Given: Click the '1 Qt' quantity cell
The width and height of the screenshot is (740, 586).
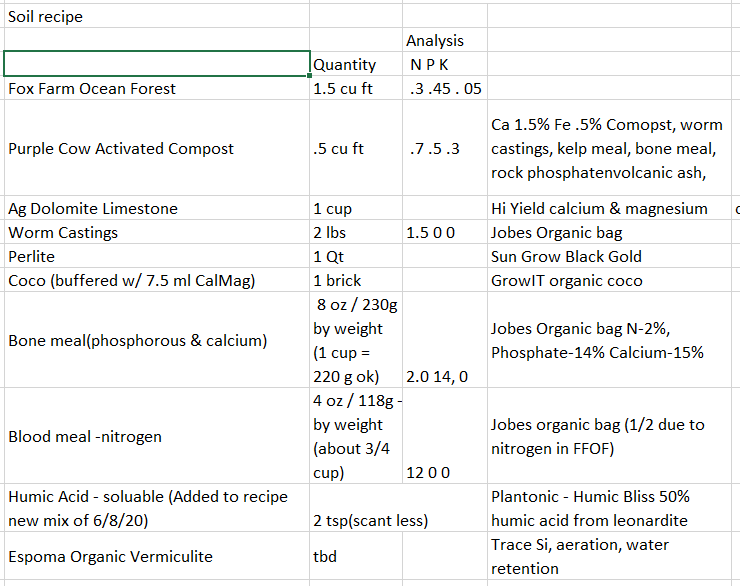Looking at the screenshot, I should click(356, 256).
